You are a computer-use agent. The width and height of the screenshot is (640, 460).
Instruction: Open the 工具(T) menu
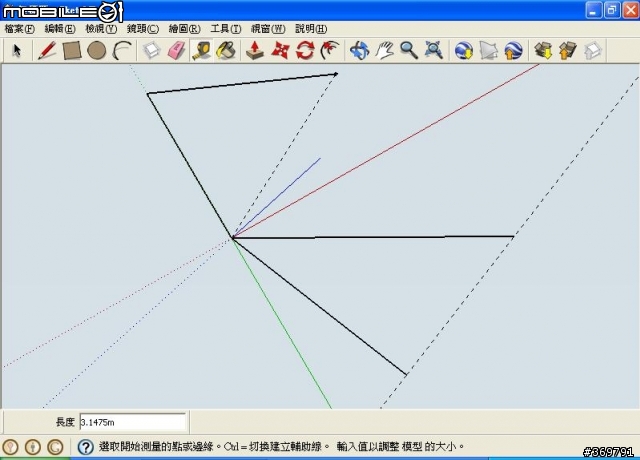(x=226, y=29)
